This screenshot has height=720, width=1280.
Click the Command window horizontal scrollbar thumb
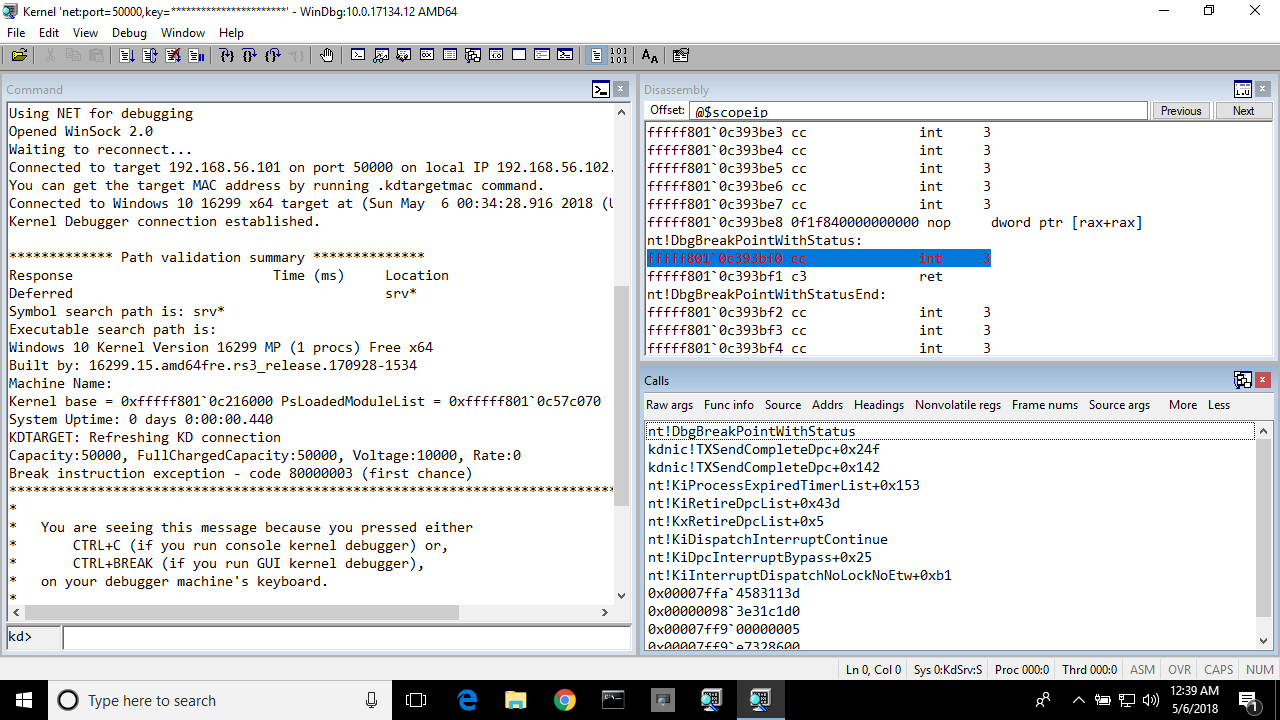click(x=240, y=612)
